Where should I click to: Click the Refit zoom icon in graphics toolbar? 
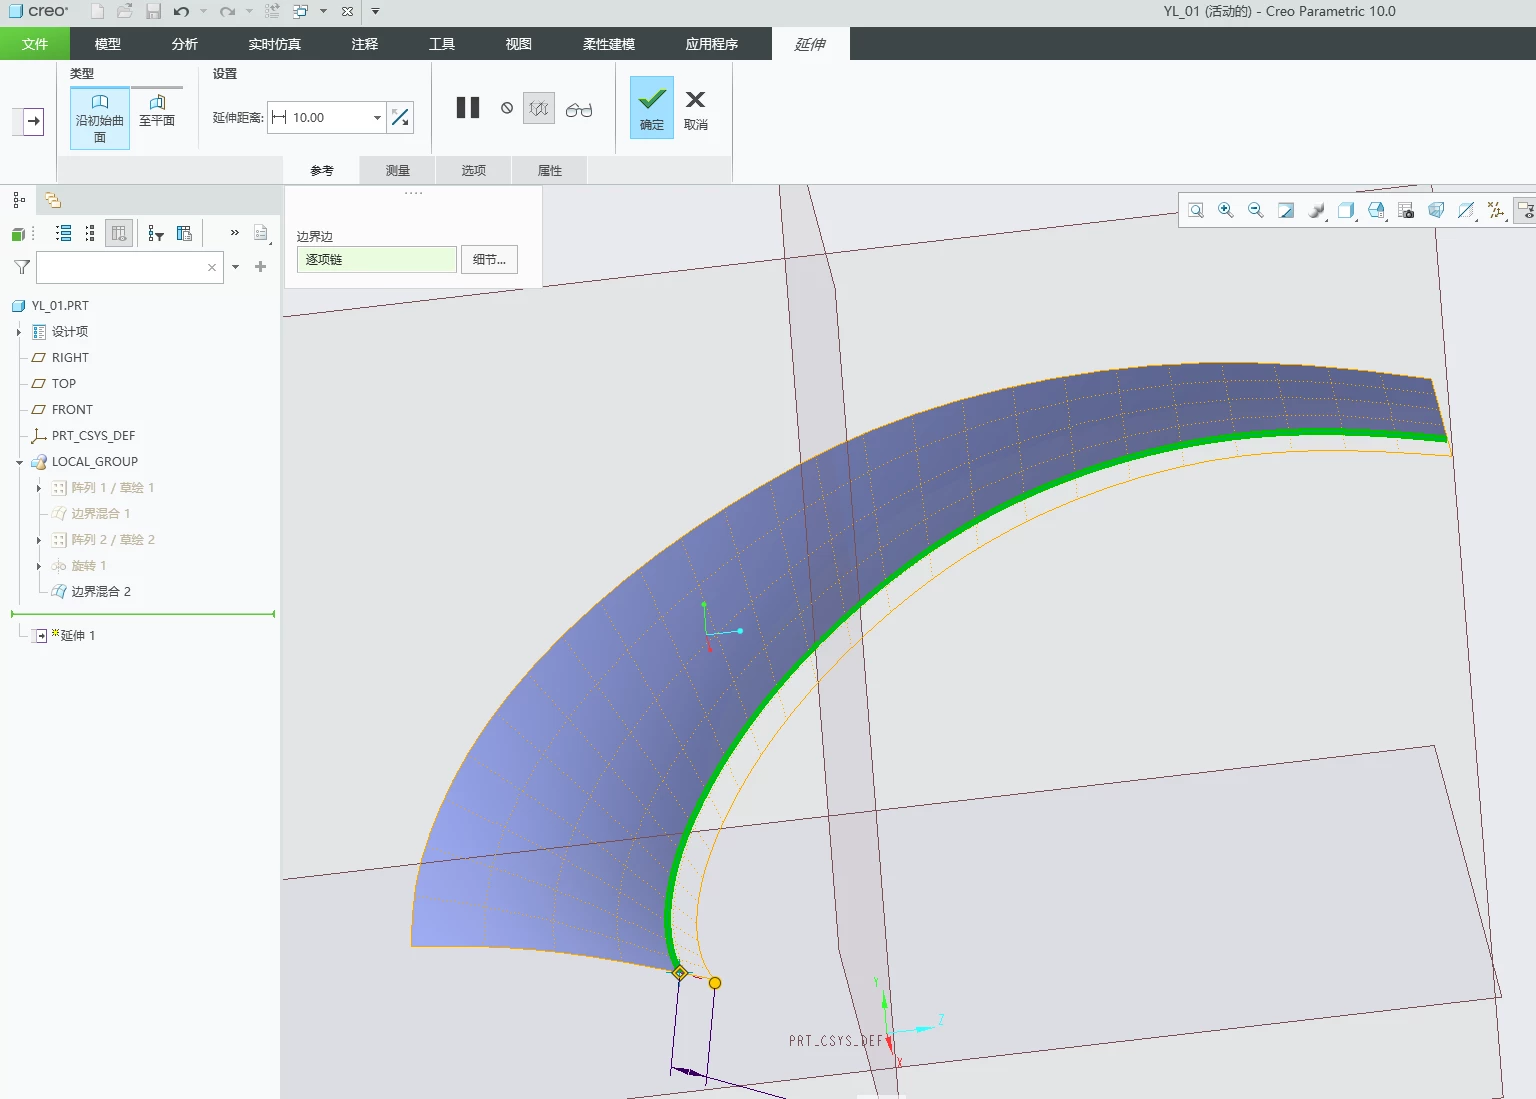[1196, 210]
